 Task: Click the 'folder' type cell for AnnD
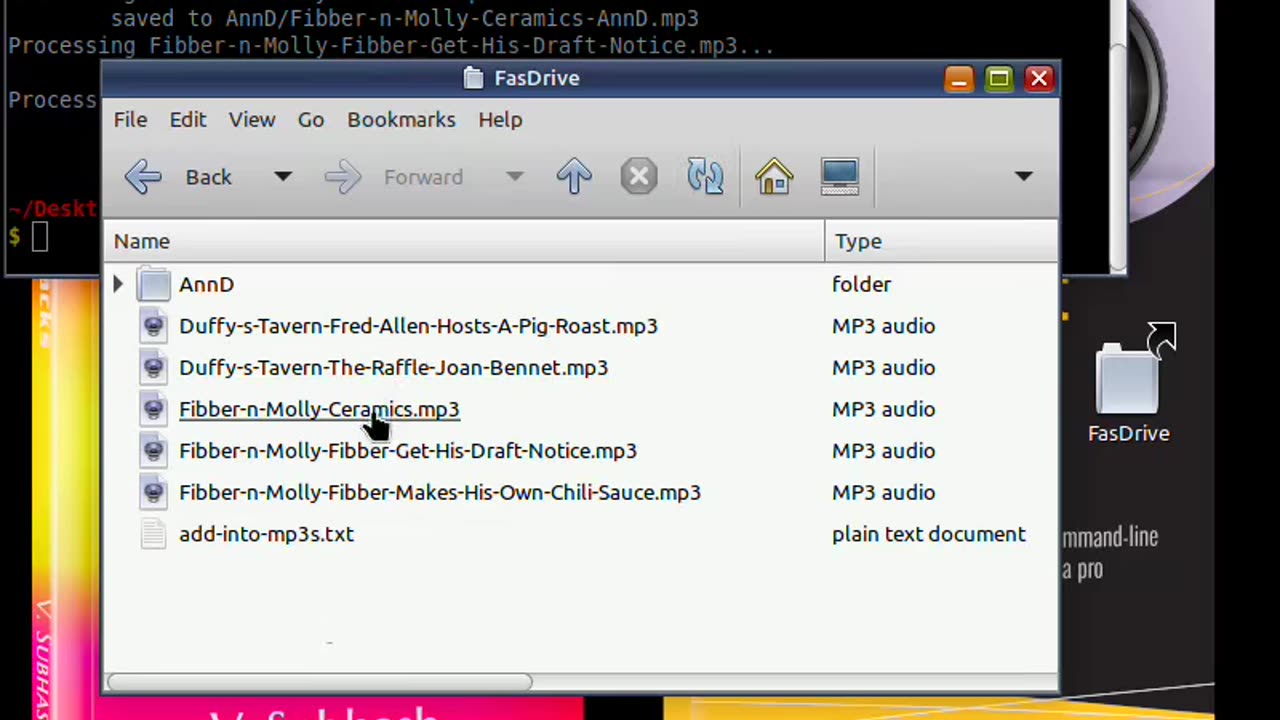click(x=861, y=285)
